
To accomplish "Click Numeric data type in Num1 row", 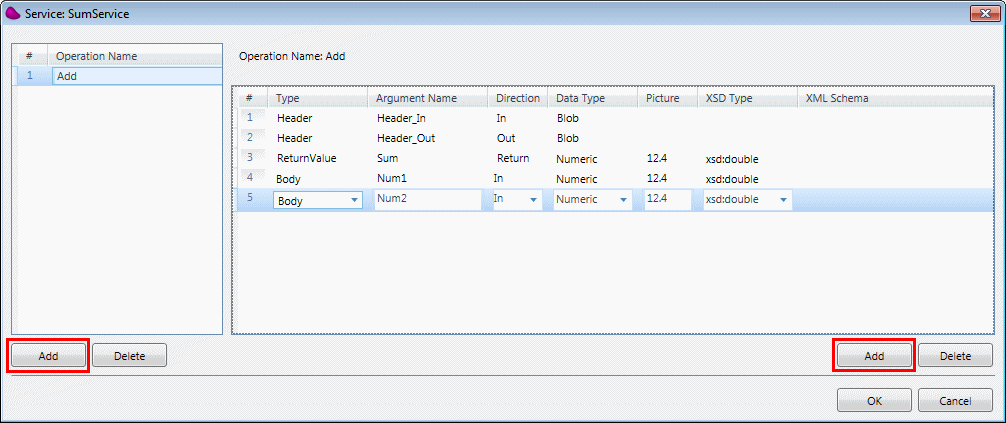I will pos(576,179).
